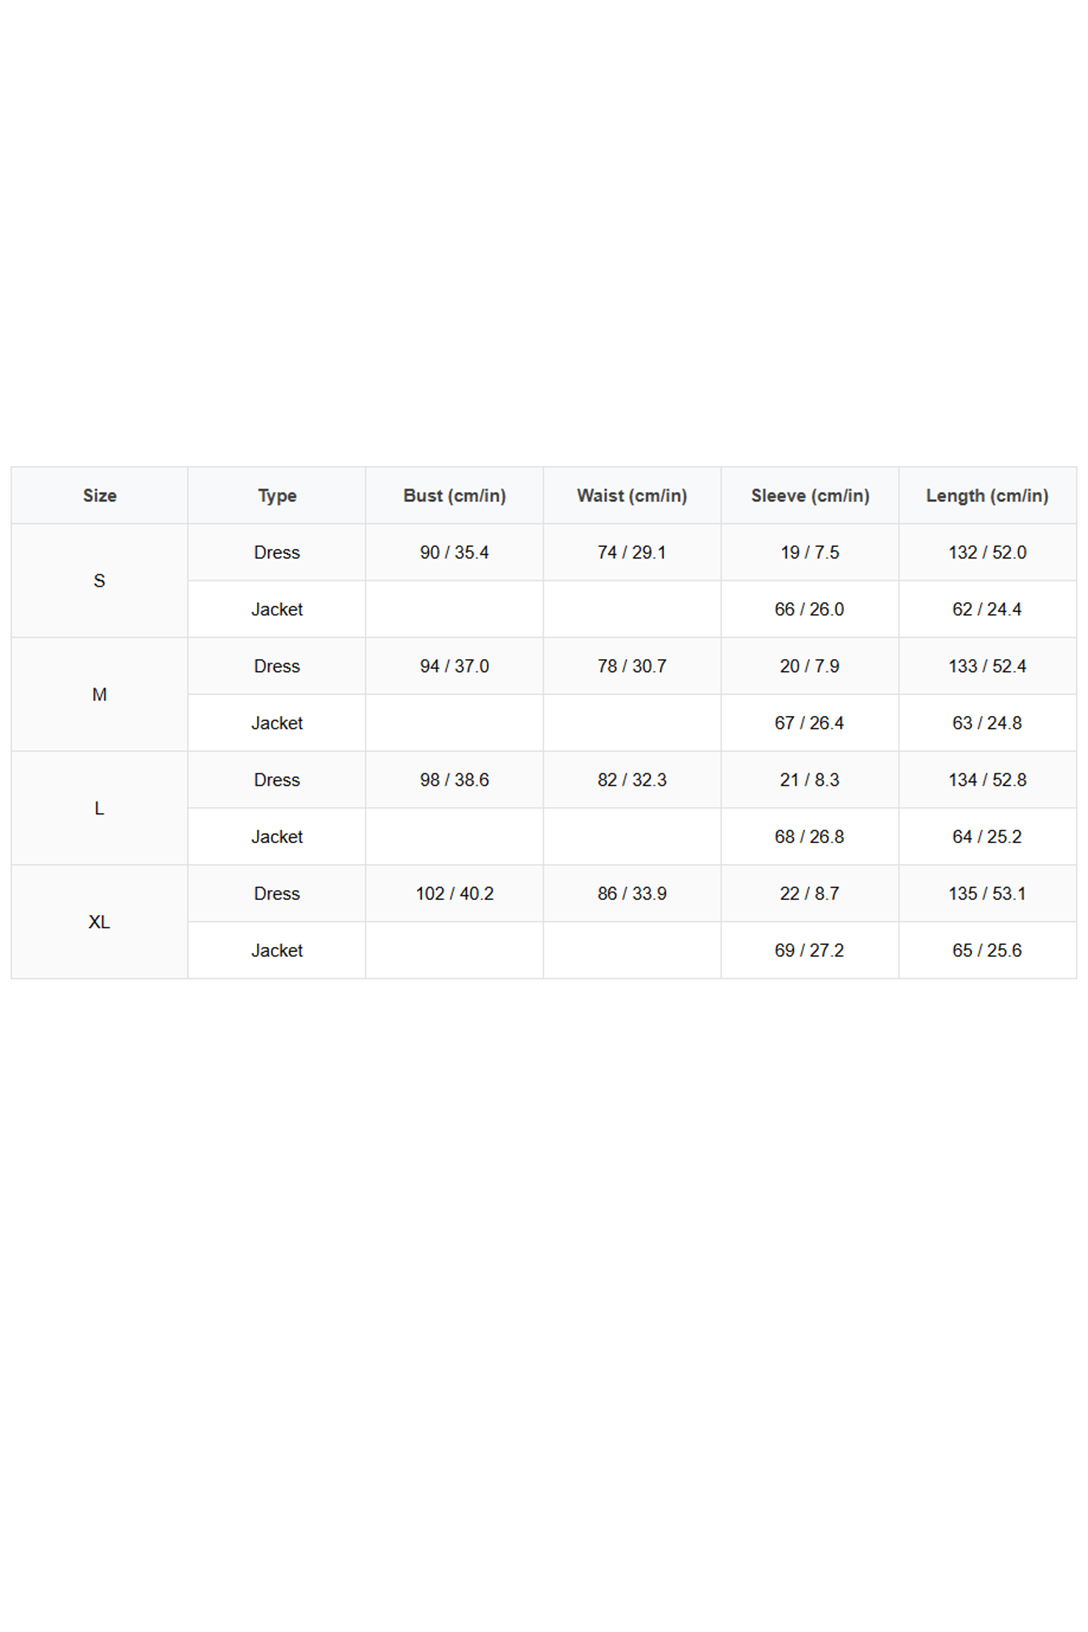The image size is (1088, 1632).
Task: Click the 98 / 38.6 bust value
Action: (x=455, y=780)
